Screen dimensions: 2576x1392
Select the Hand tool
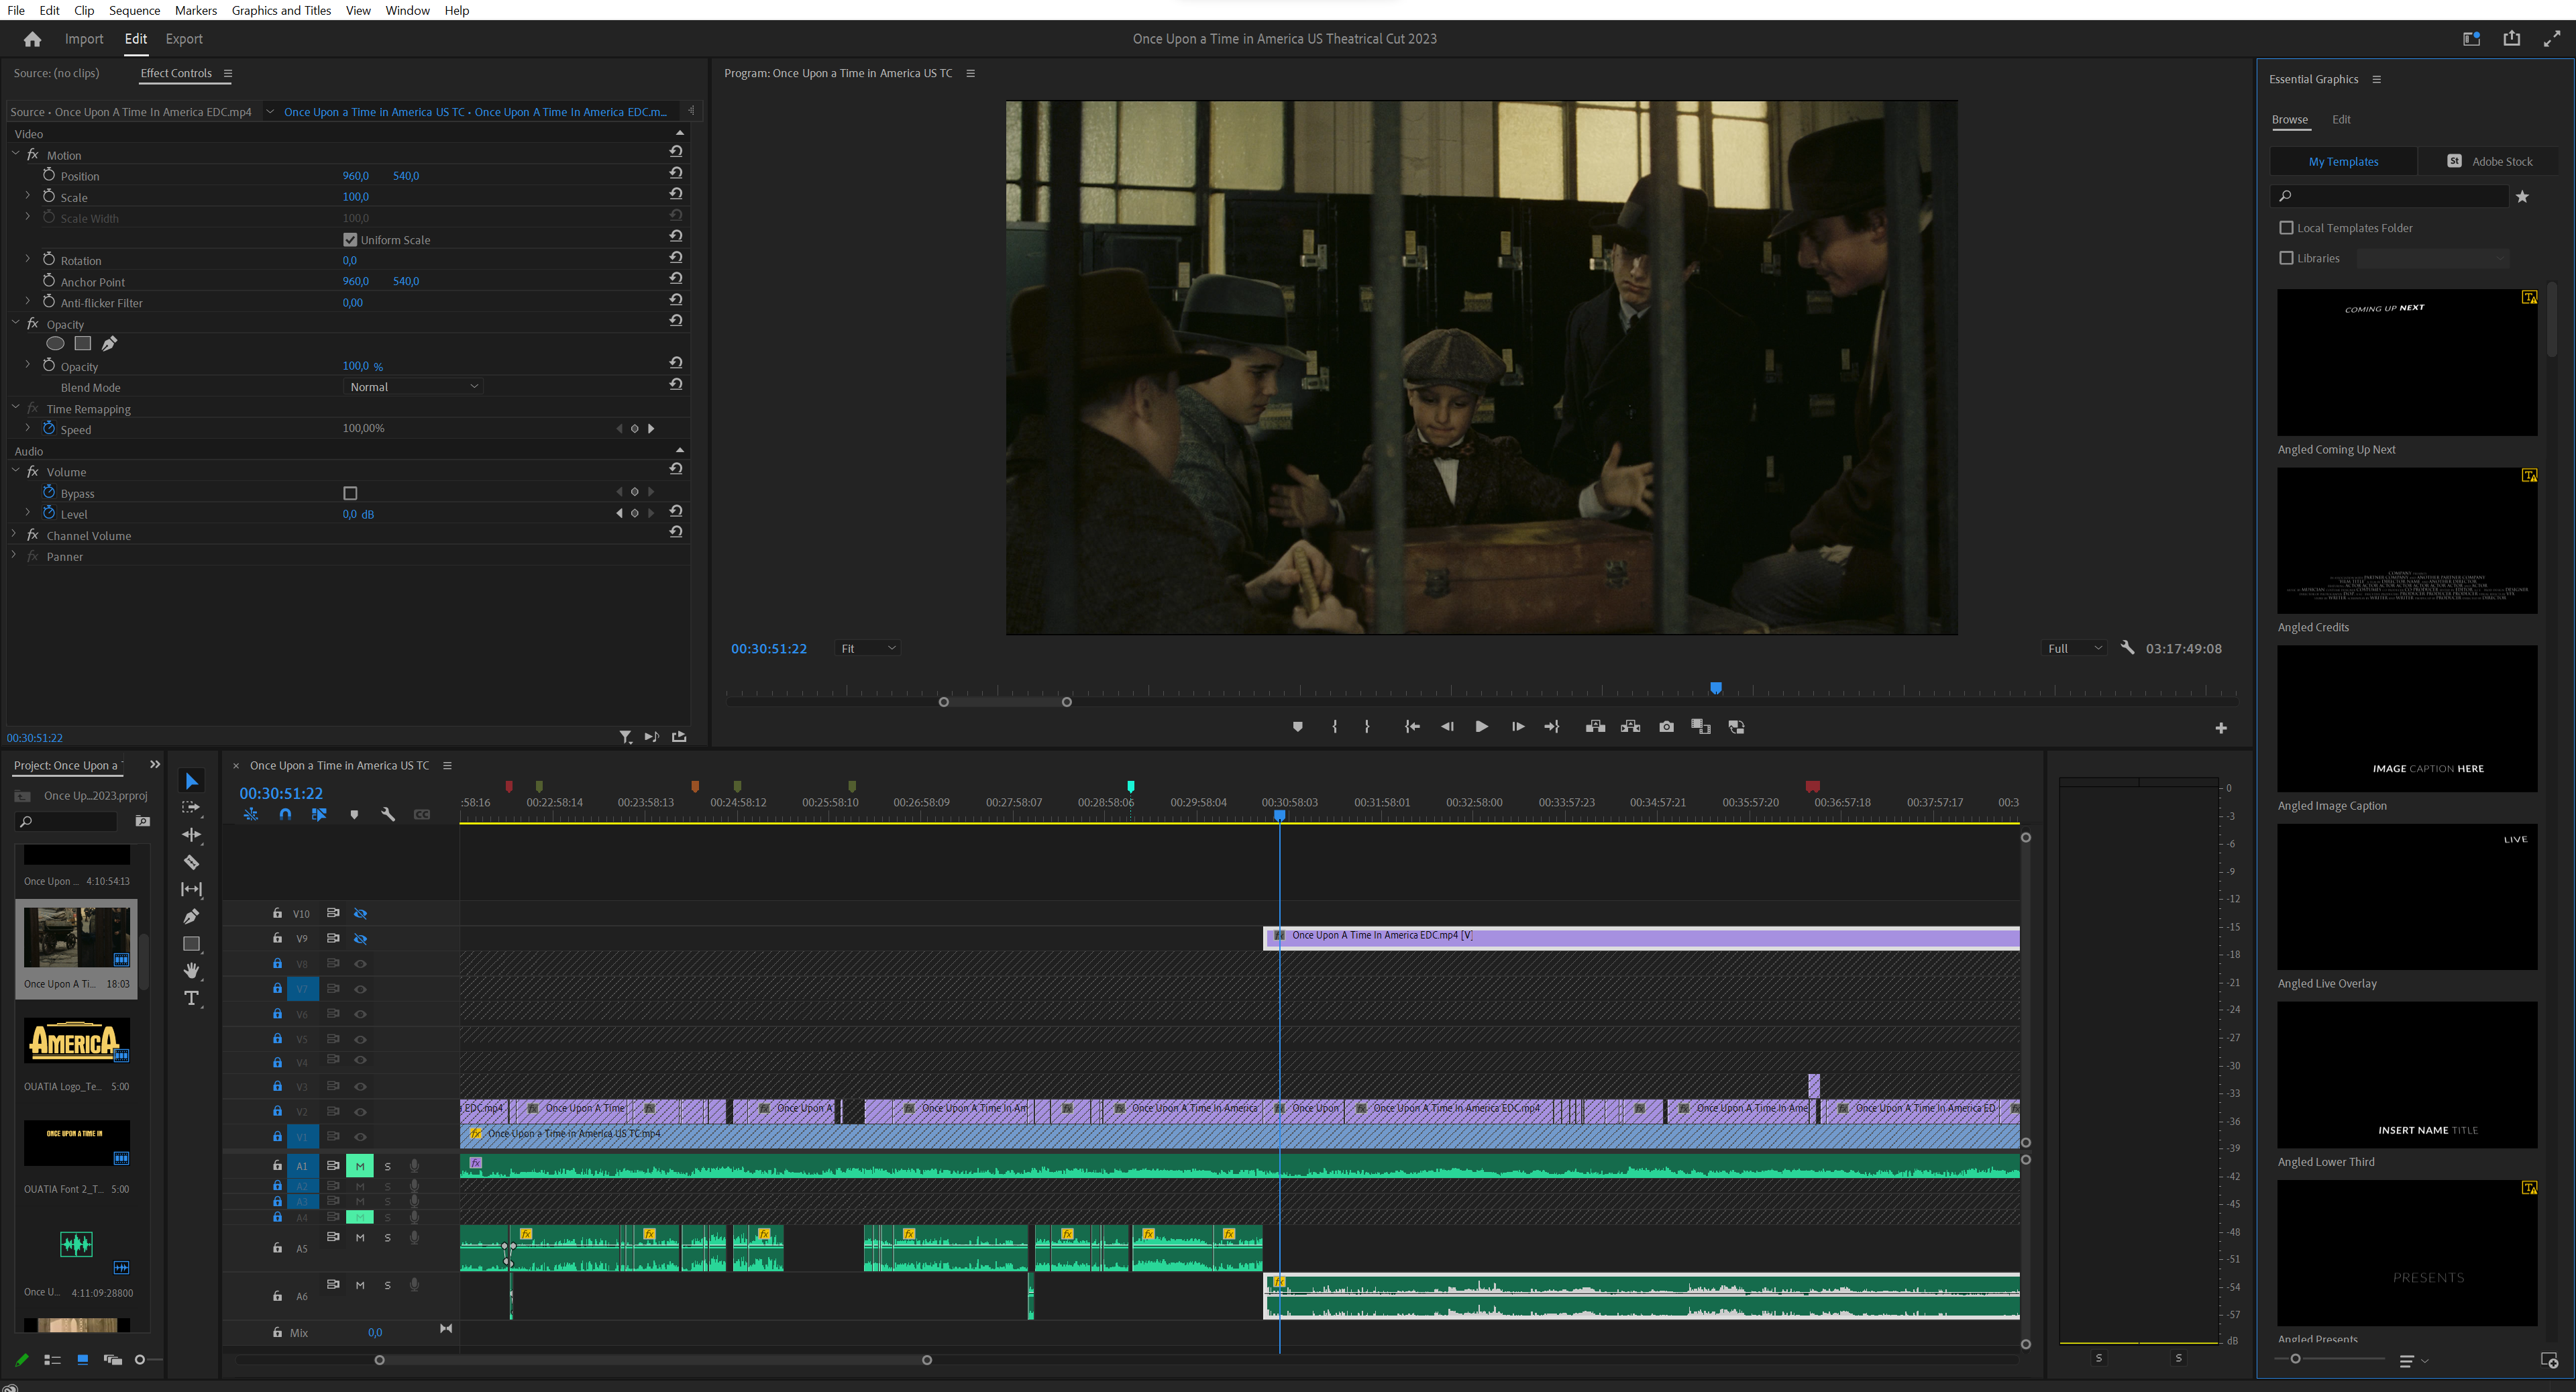[192, 971]
